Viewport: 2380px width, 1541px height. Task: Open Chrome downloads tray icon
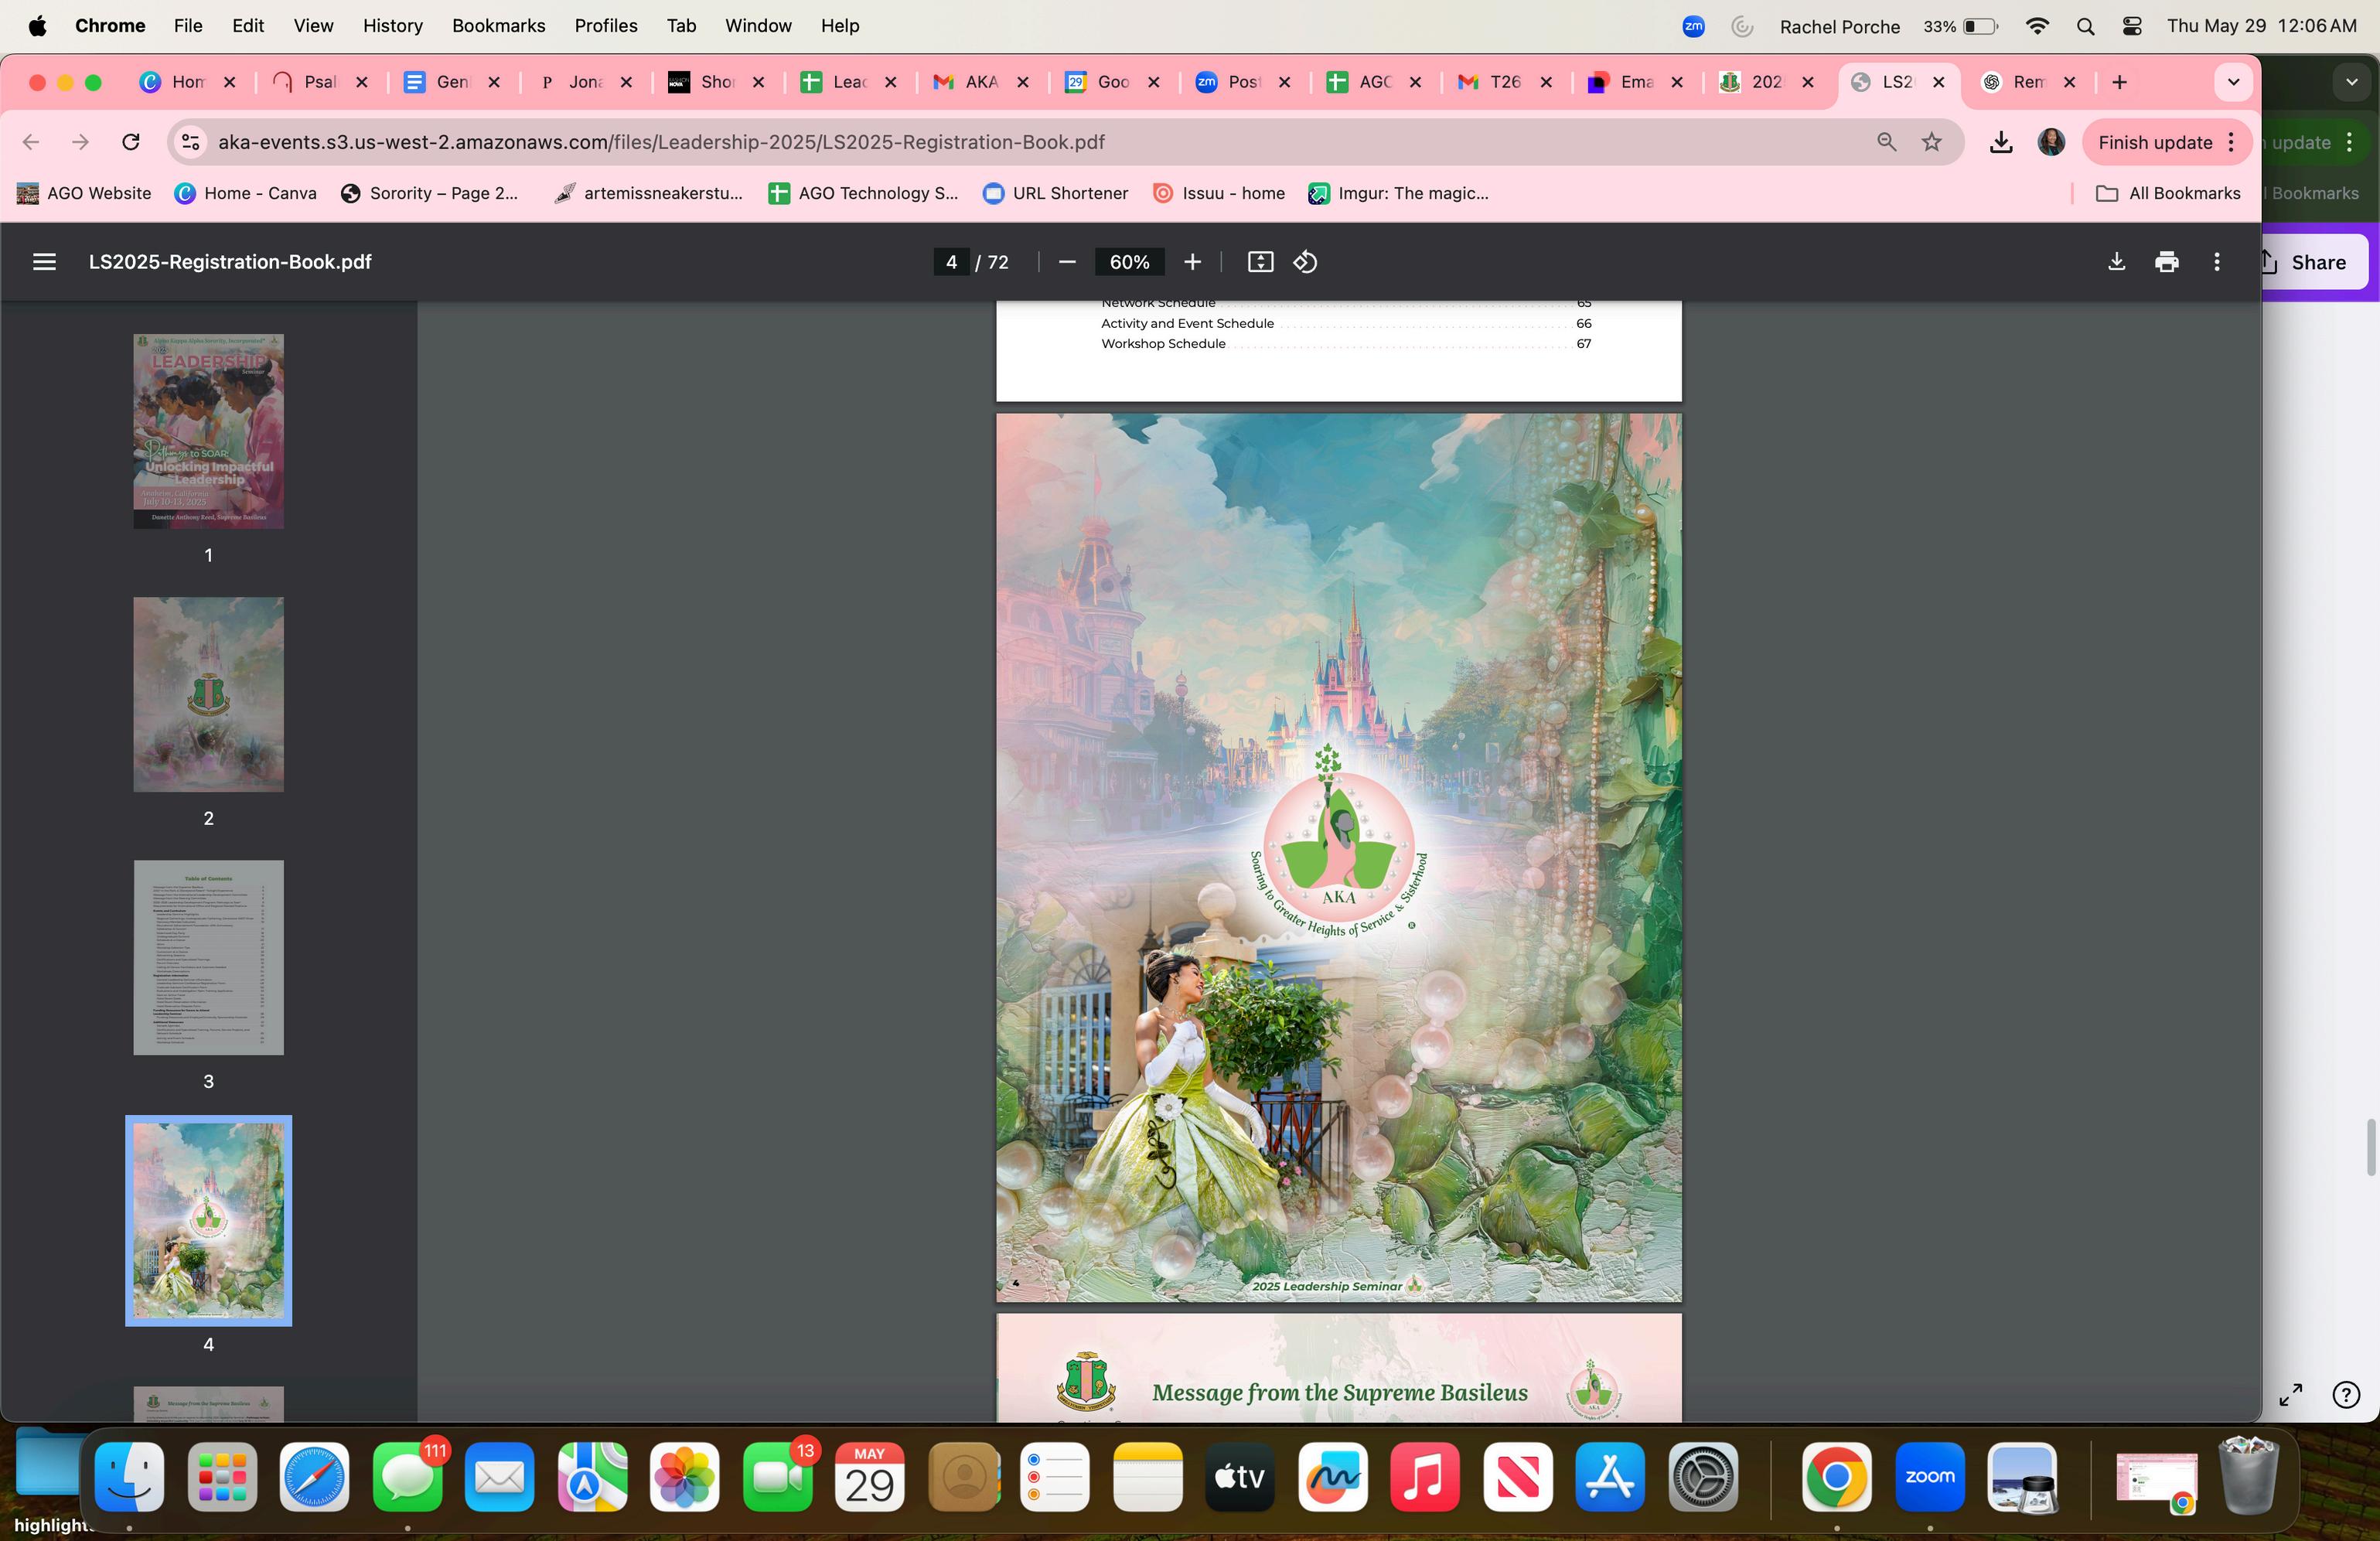click(2000, 142)
